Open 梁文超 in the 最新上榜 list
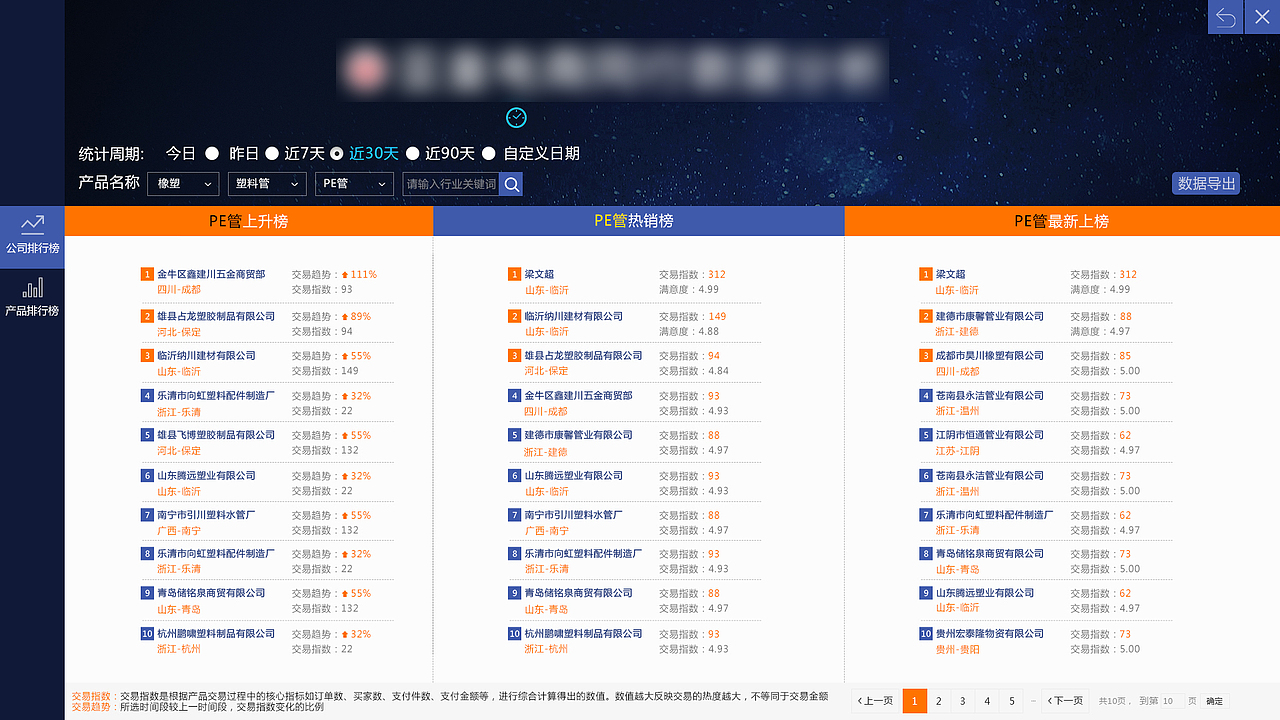 (x=950, y=274)
